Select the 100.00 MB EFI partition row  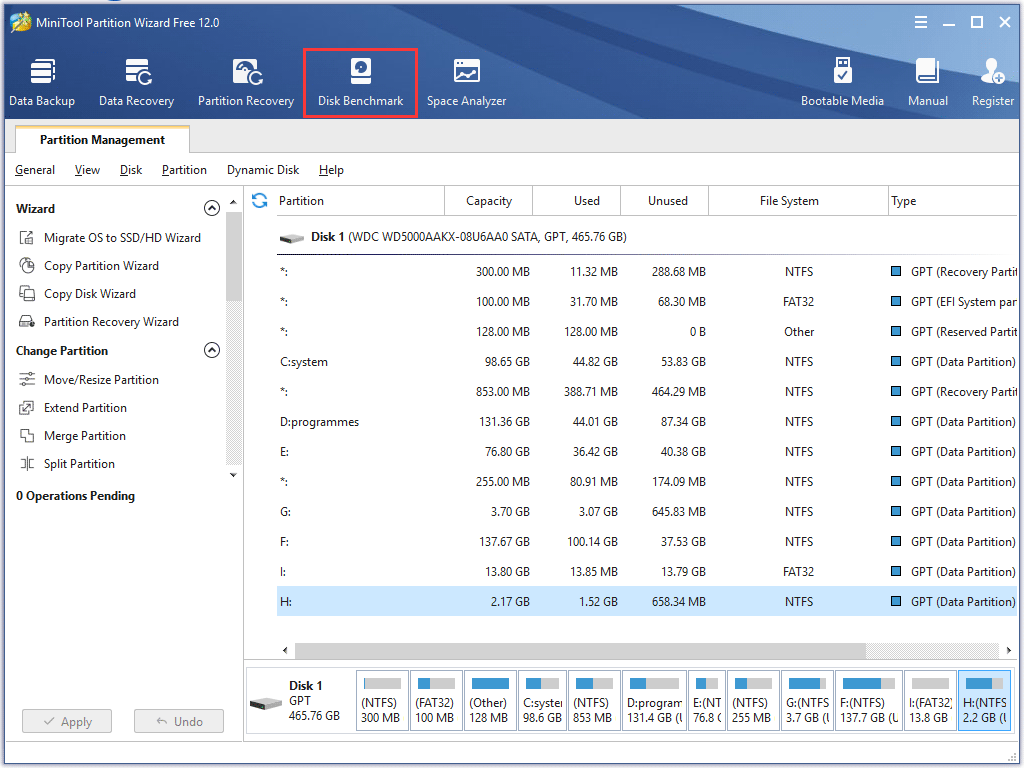647,302
